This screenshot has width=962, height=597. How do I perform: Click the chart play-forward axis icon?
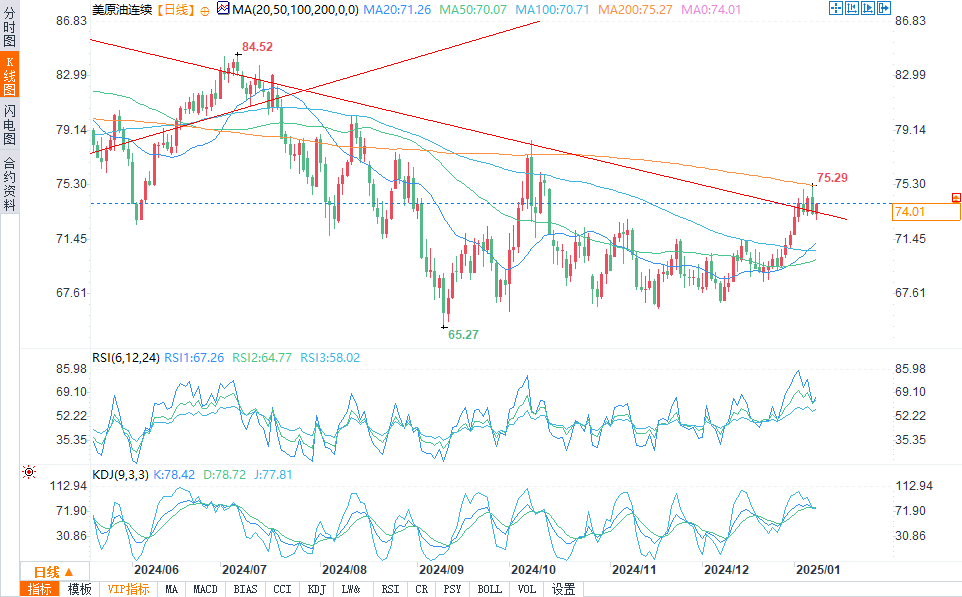click(868, 8)
